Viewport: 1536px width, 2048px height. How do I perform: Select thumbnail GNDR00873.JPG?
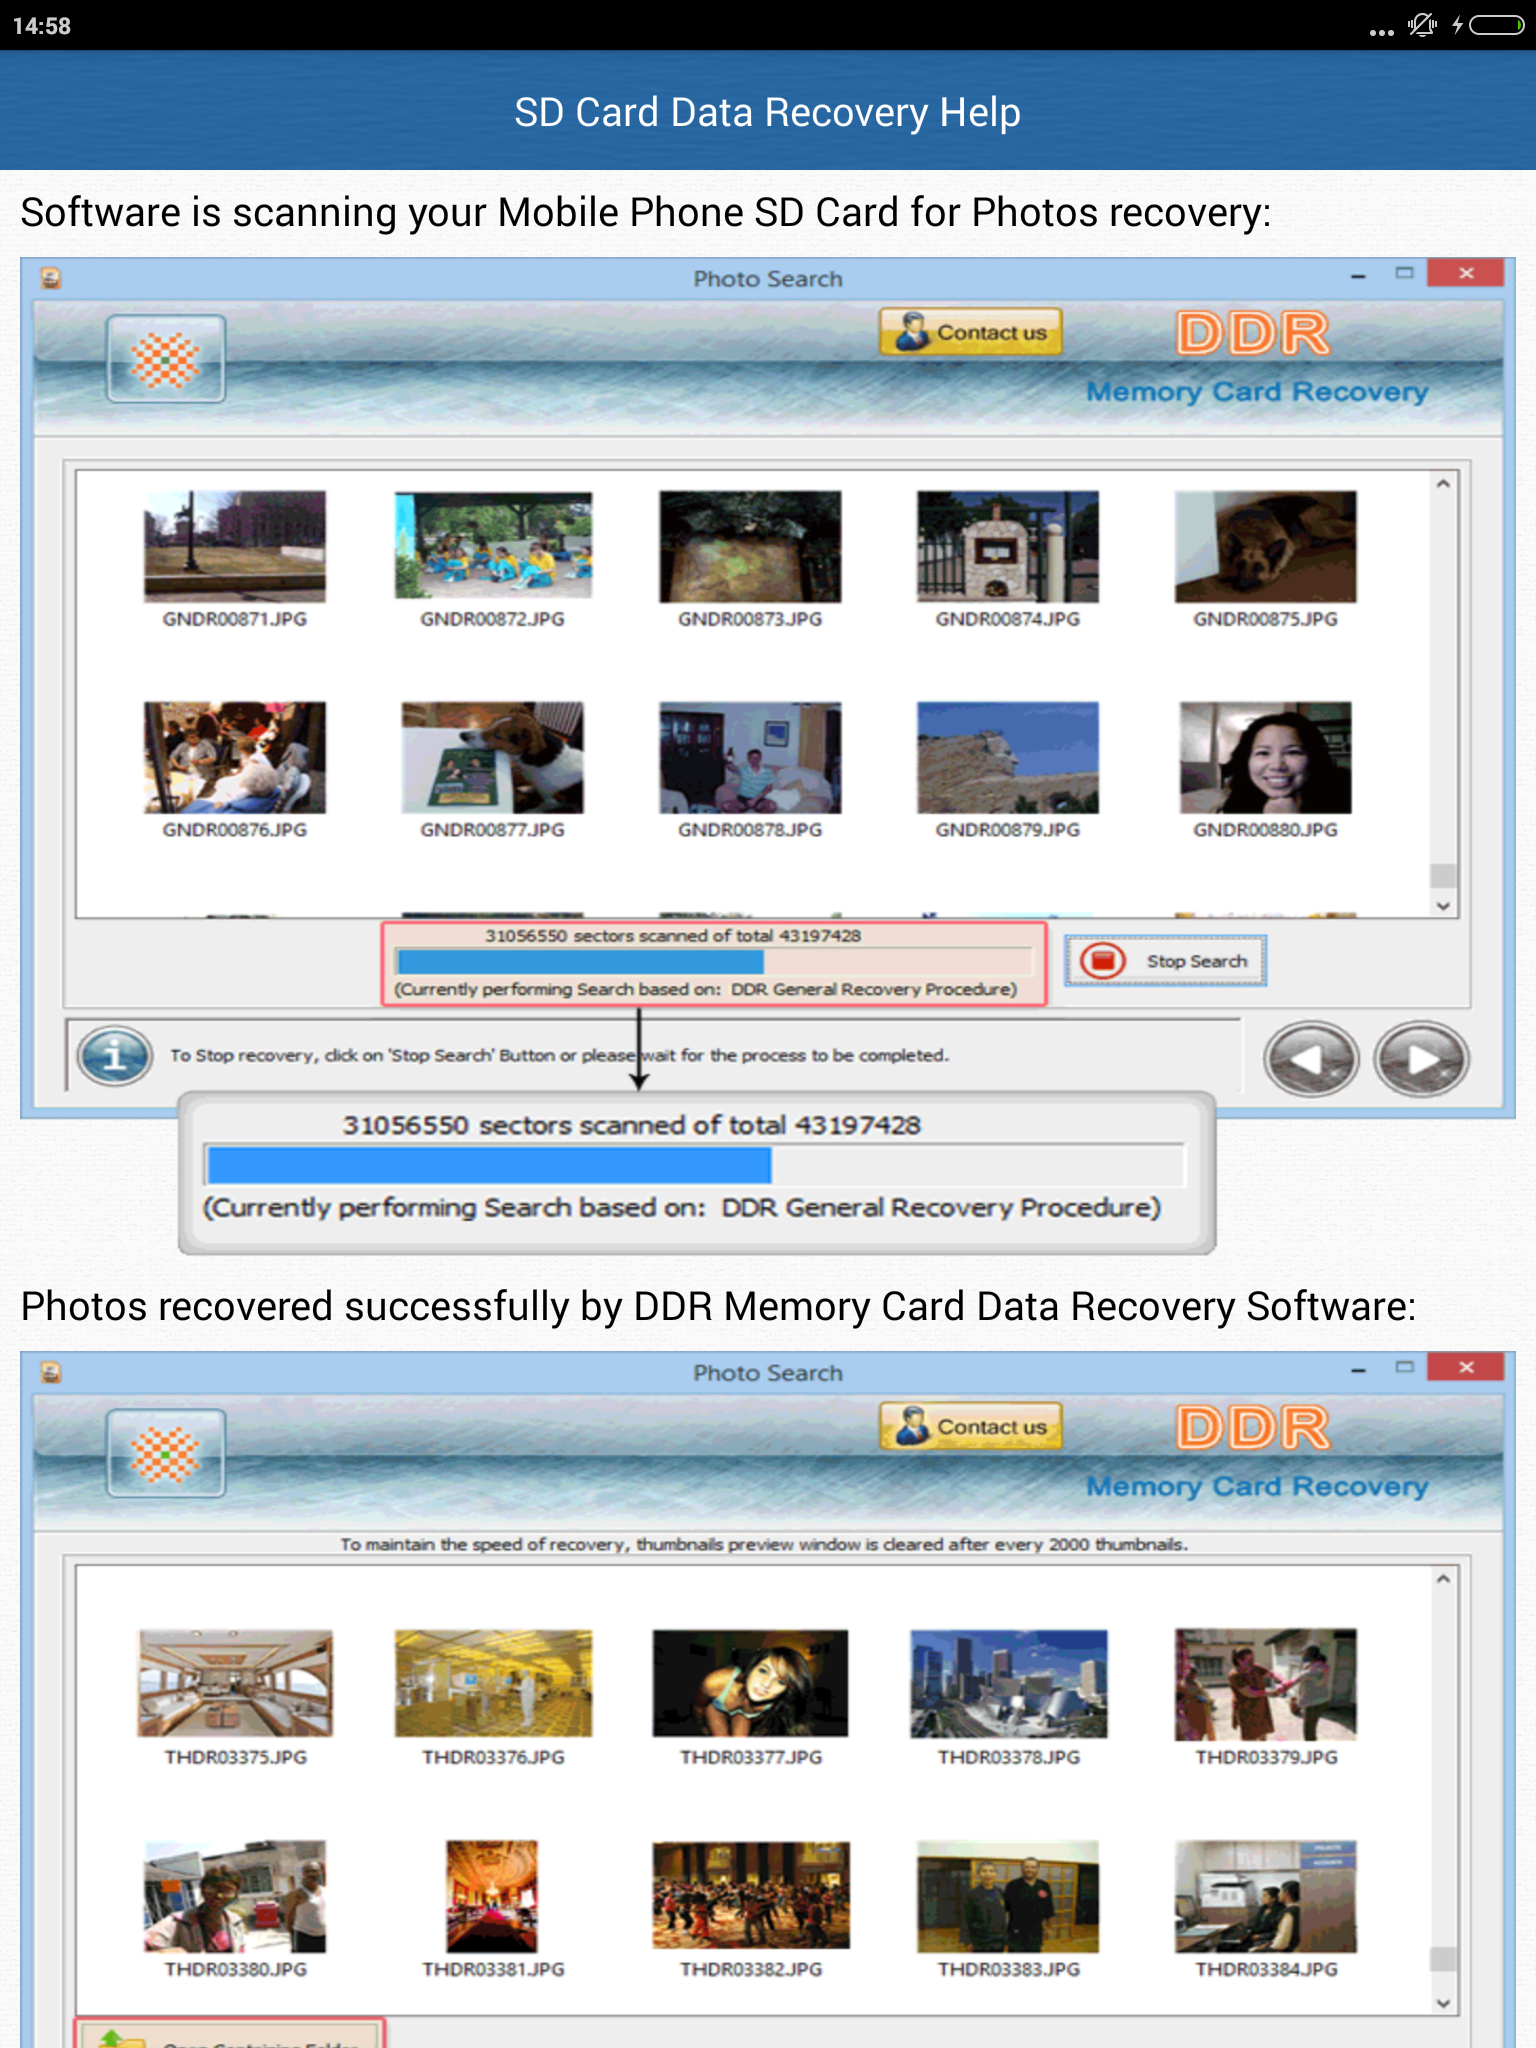750,546
